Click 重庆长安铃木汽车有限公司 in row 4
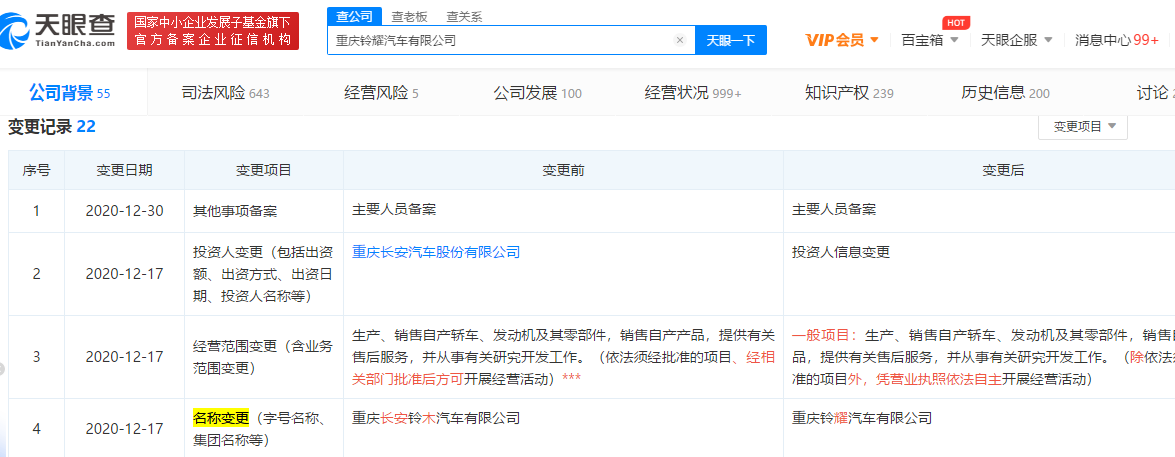Screen dimensions: 1175x457 [436, 418]
